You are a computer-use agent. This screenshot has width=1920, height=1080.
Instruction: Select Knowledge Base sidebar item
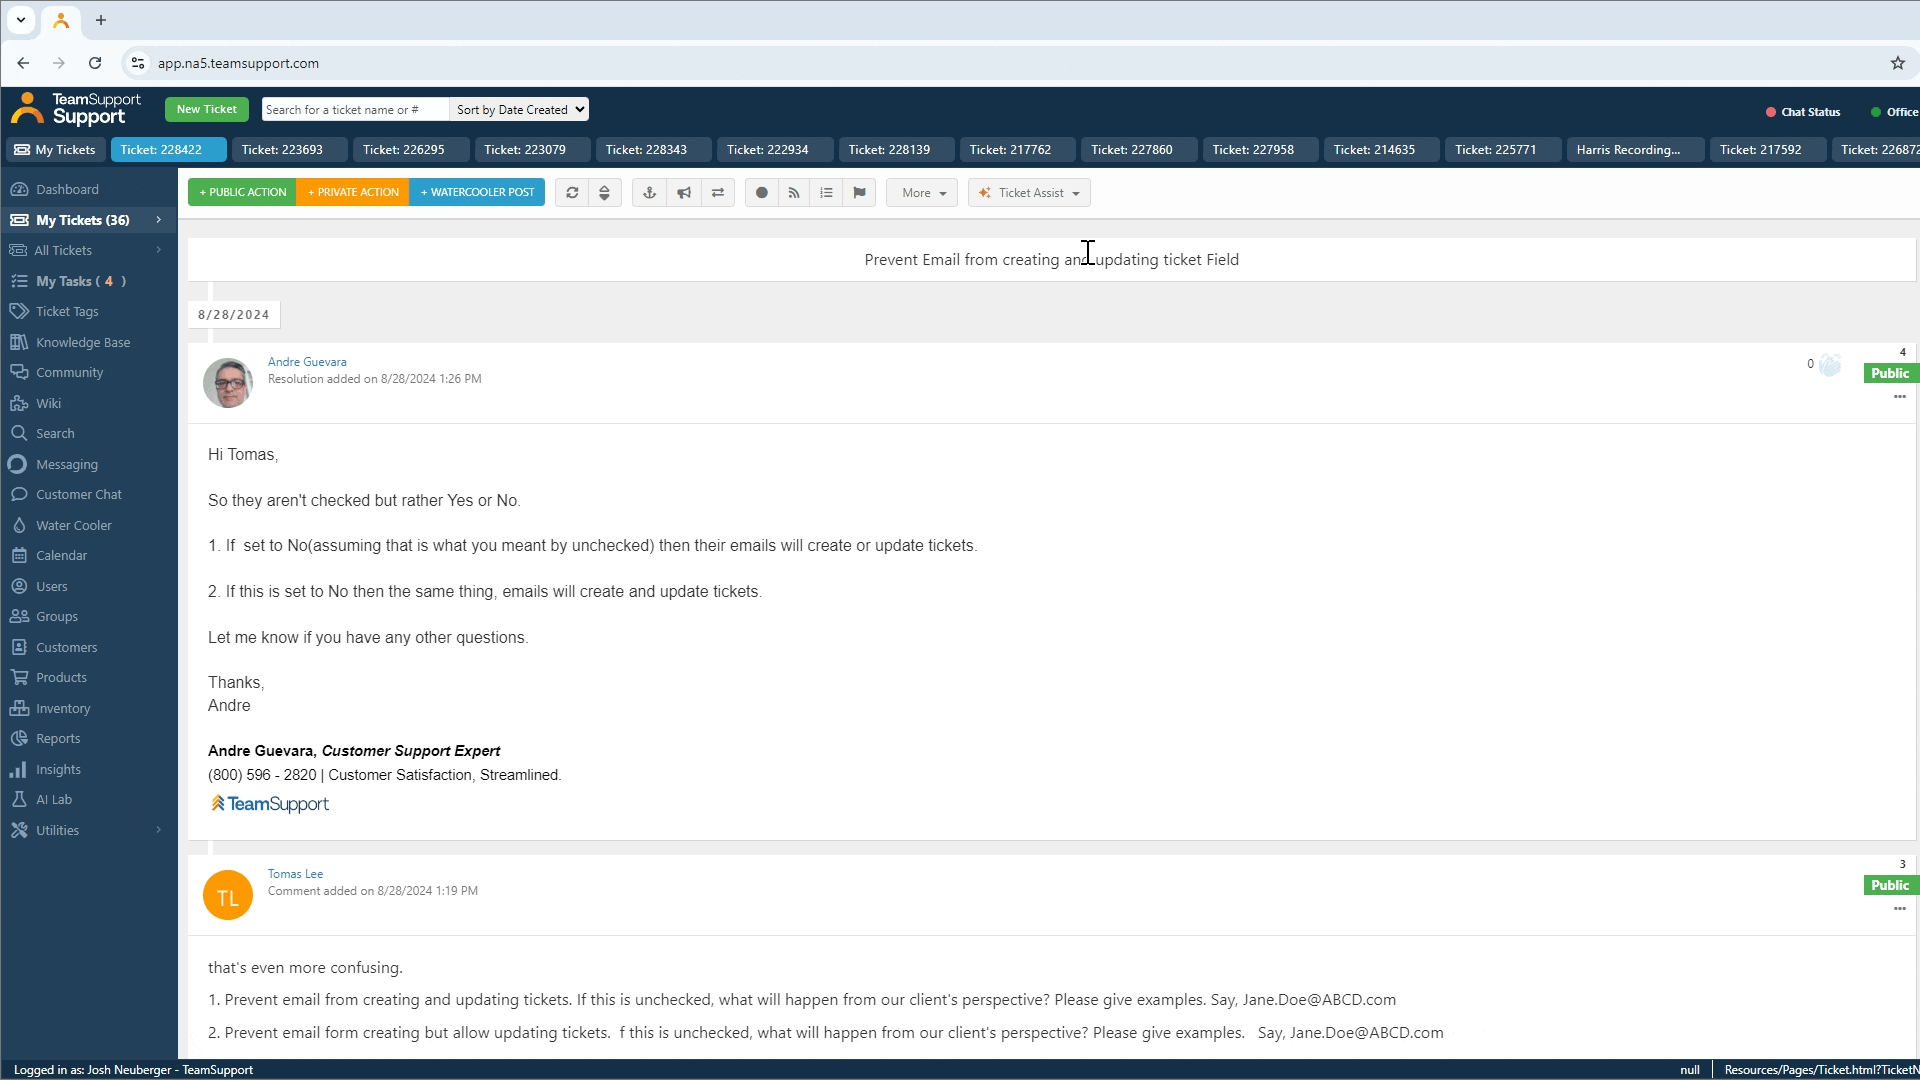point(83,342)
